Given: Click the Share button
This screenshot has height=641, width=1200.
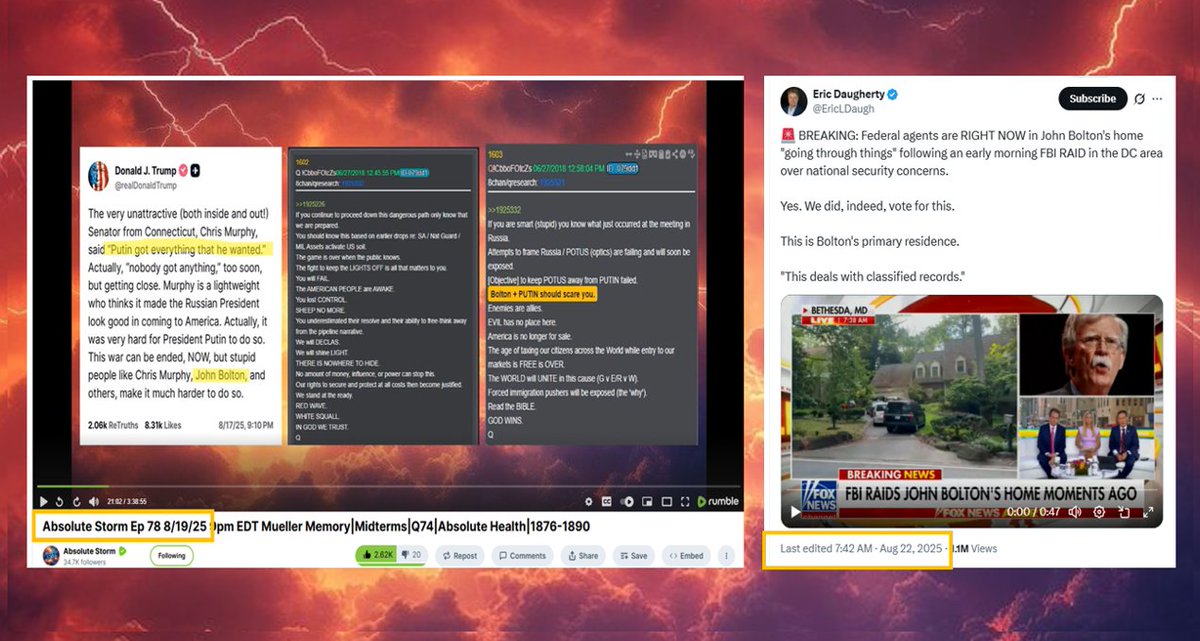Looking at the screenshot, I should click(x=582, y=555).
